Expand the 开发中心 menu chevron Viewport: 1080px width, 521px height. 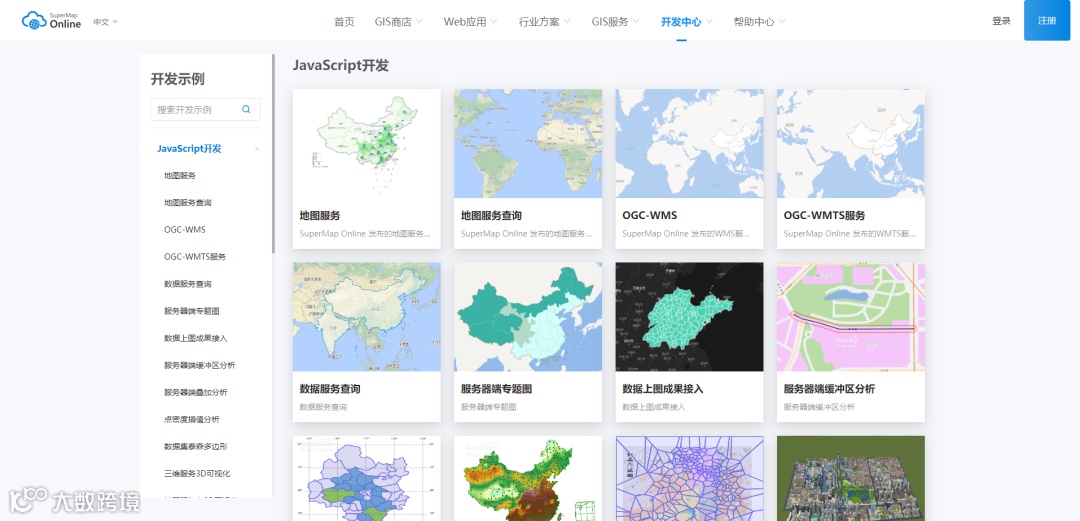(709, 21)
